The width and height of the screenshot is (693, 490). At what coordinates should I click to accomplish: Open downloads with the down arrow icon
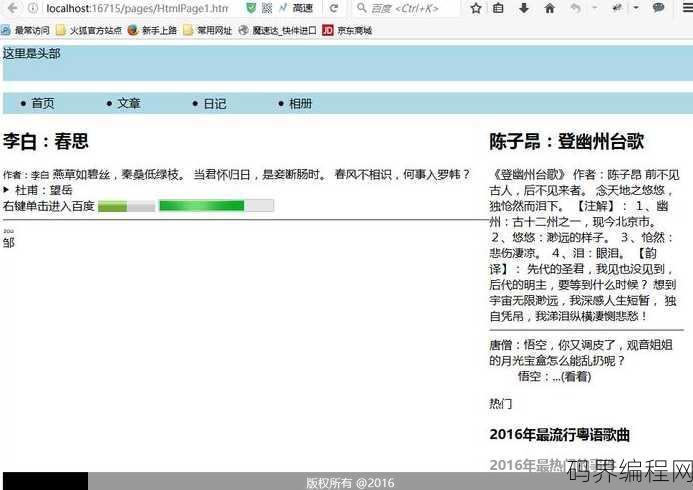pos(524,8)
